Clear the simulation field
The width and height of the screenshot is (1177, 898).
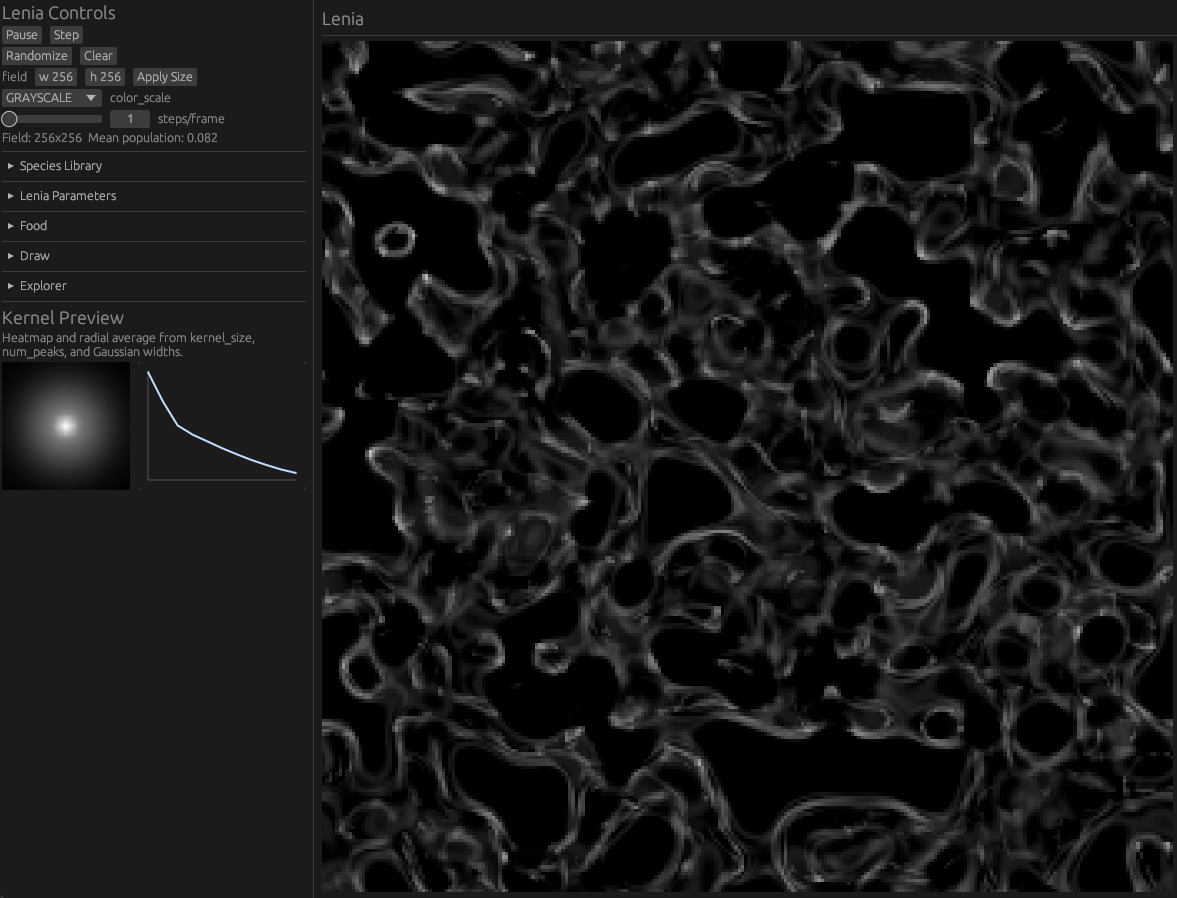98,56
